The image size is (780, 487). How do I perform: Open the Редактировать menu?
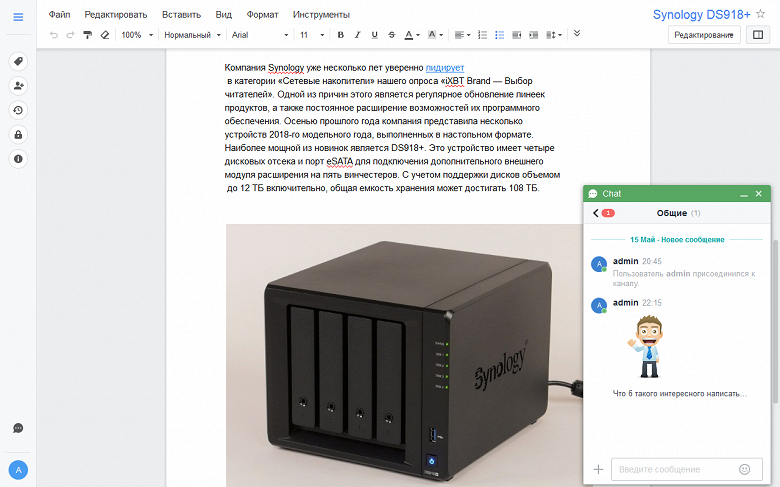coord(115,14)
